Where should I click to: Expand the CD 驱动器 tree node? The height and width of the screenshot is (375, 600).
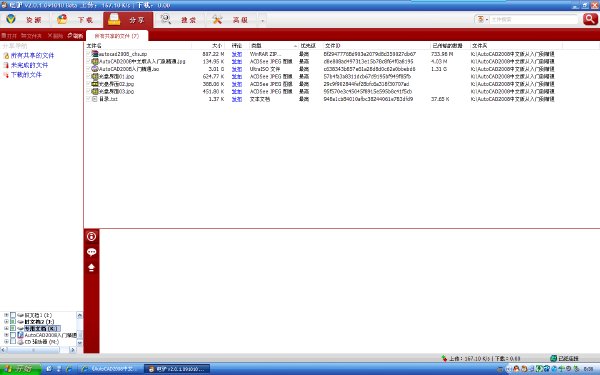pyautogui.click(x=6, y=341)
